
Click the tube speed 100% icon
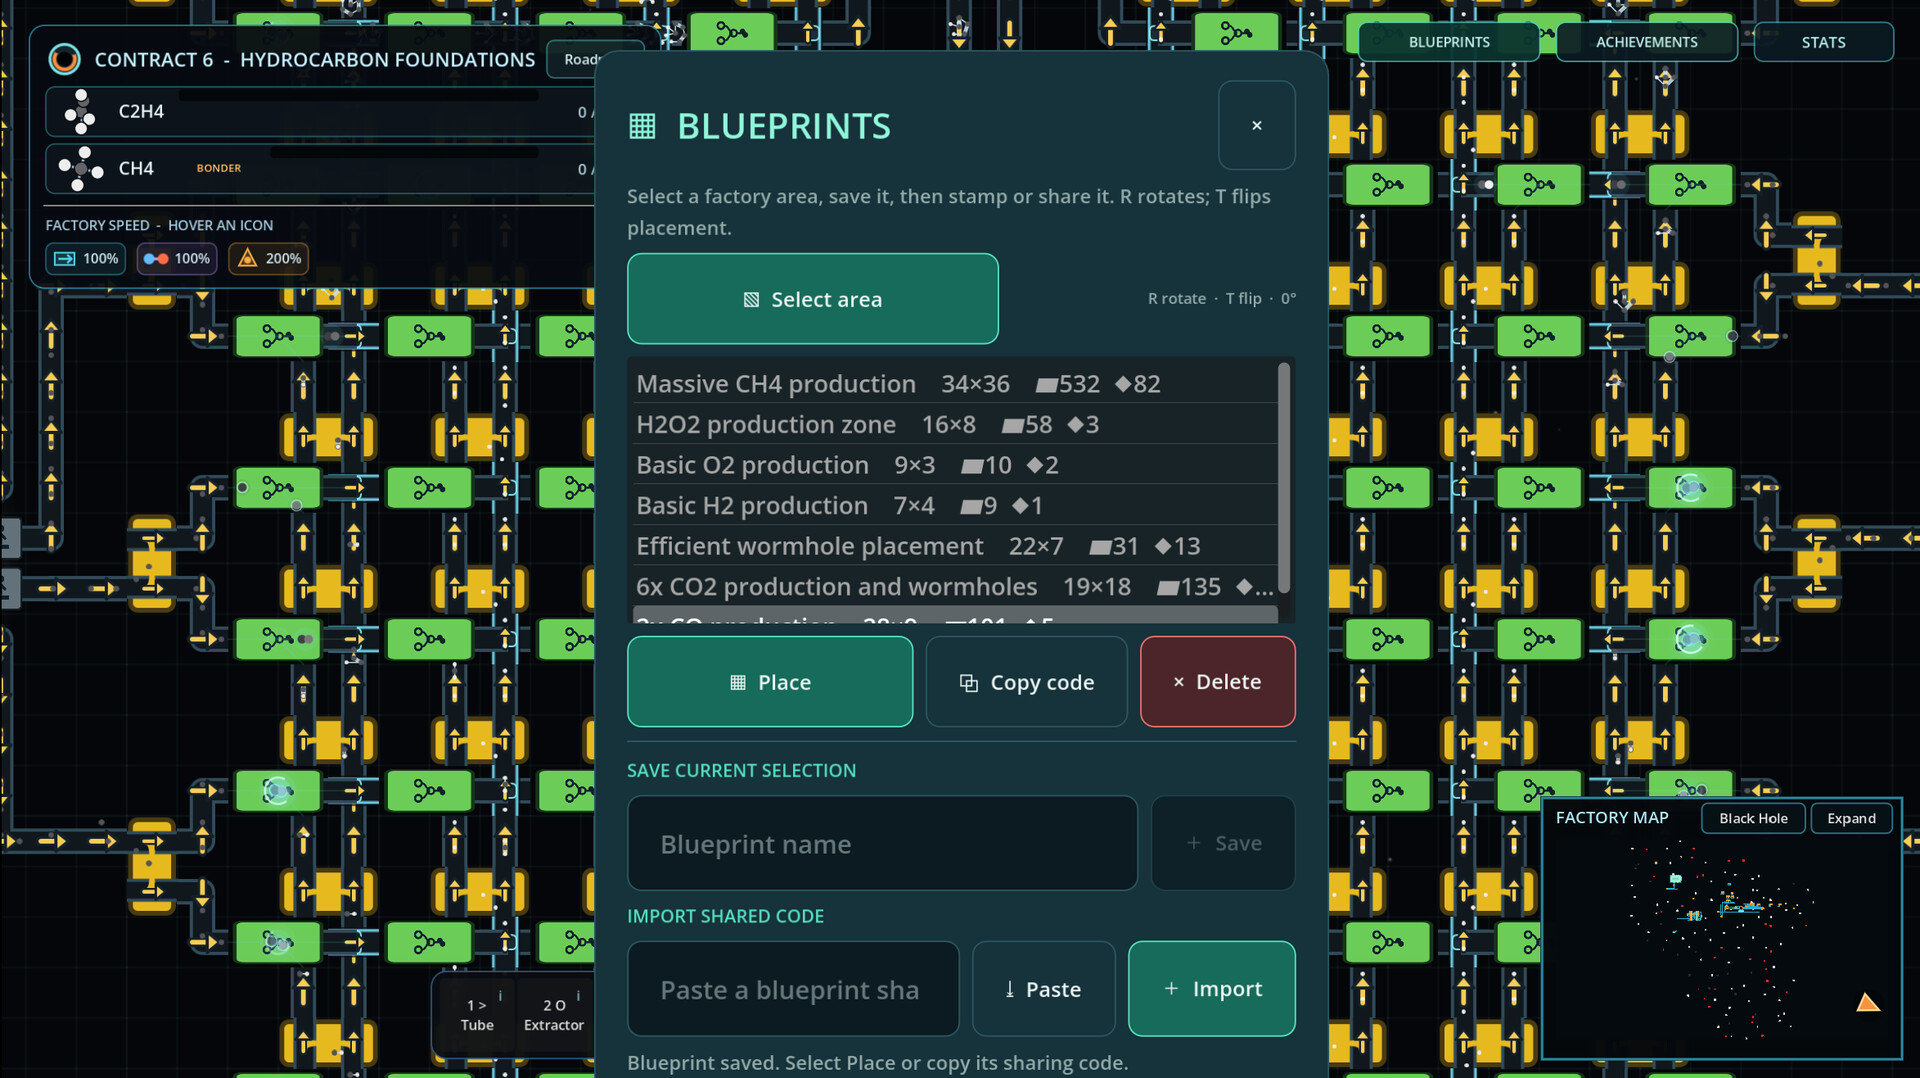86,258
